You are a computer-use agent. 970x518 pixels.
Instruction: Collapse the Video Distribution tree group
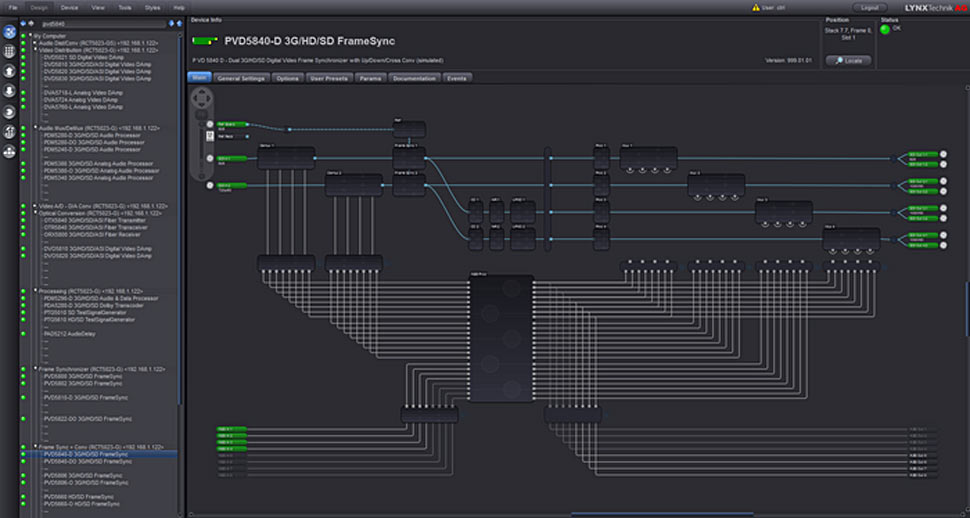(35, 50)
